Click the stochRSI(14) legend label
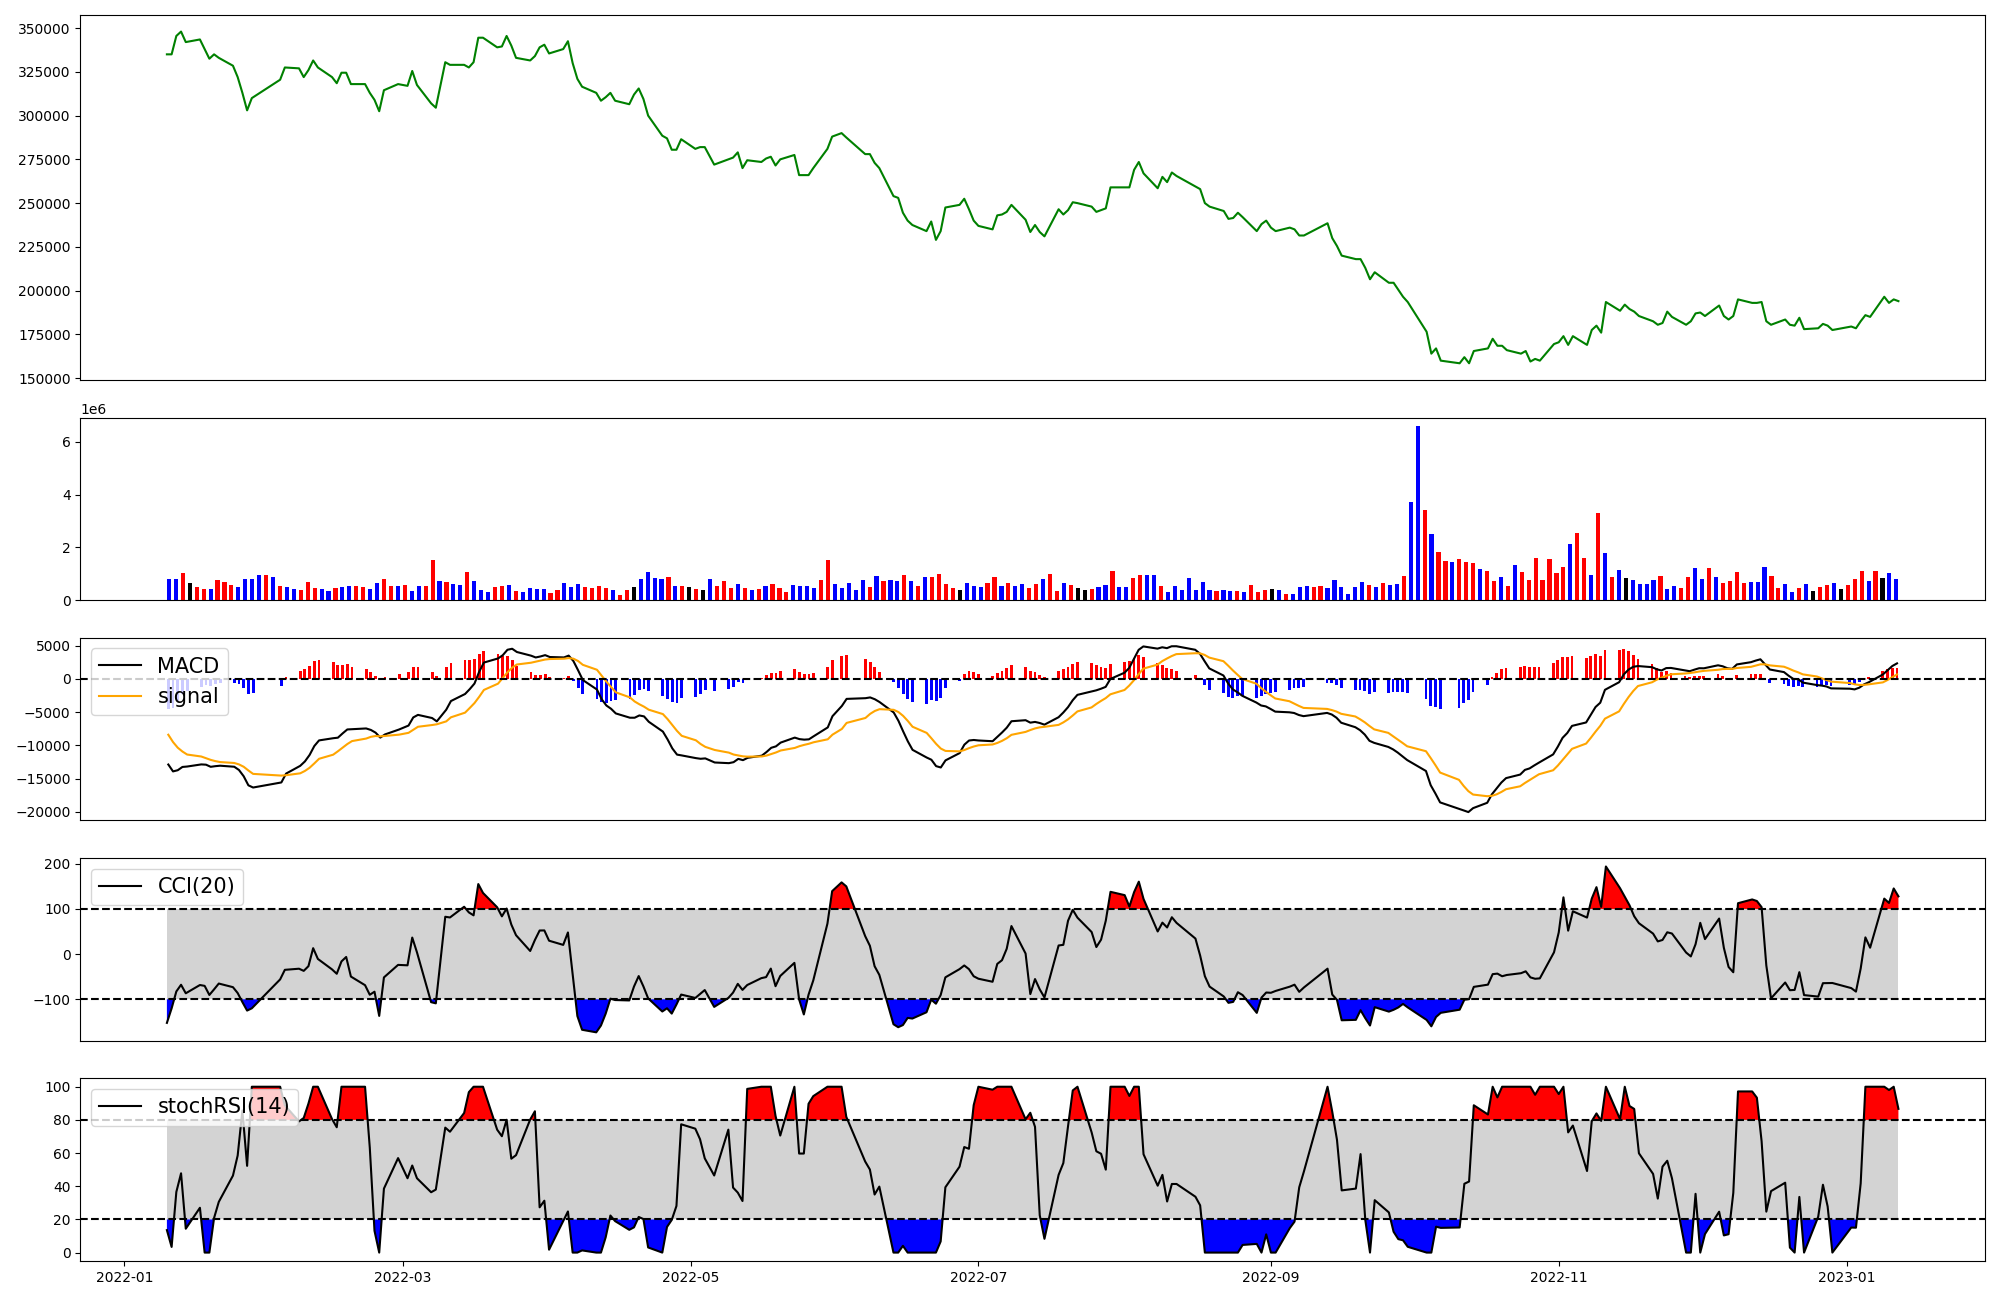This screenshot has height=1300, width=2000. [x=222, y=1106]
